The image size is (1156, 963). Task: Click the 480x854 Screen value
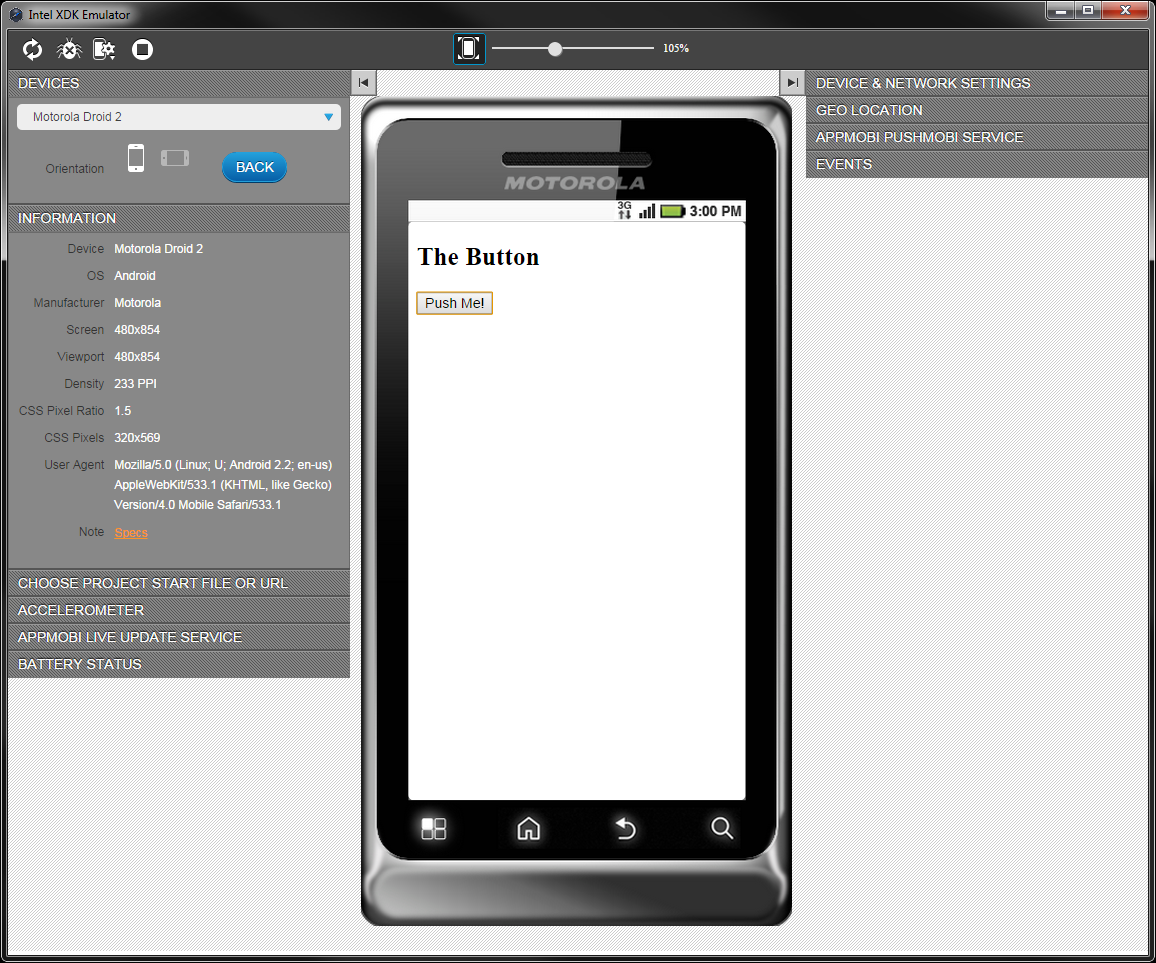coord(137,330)
